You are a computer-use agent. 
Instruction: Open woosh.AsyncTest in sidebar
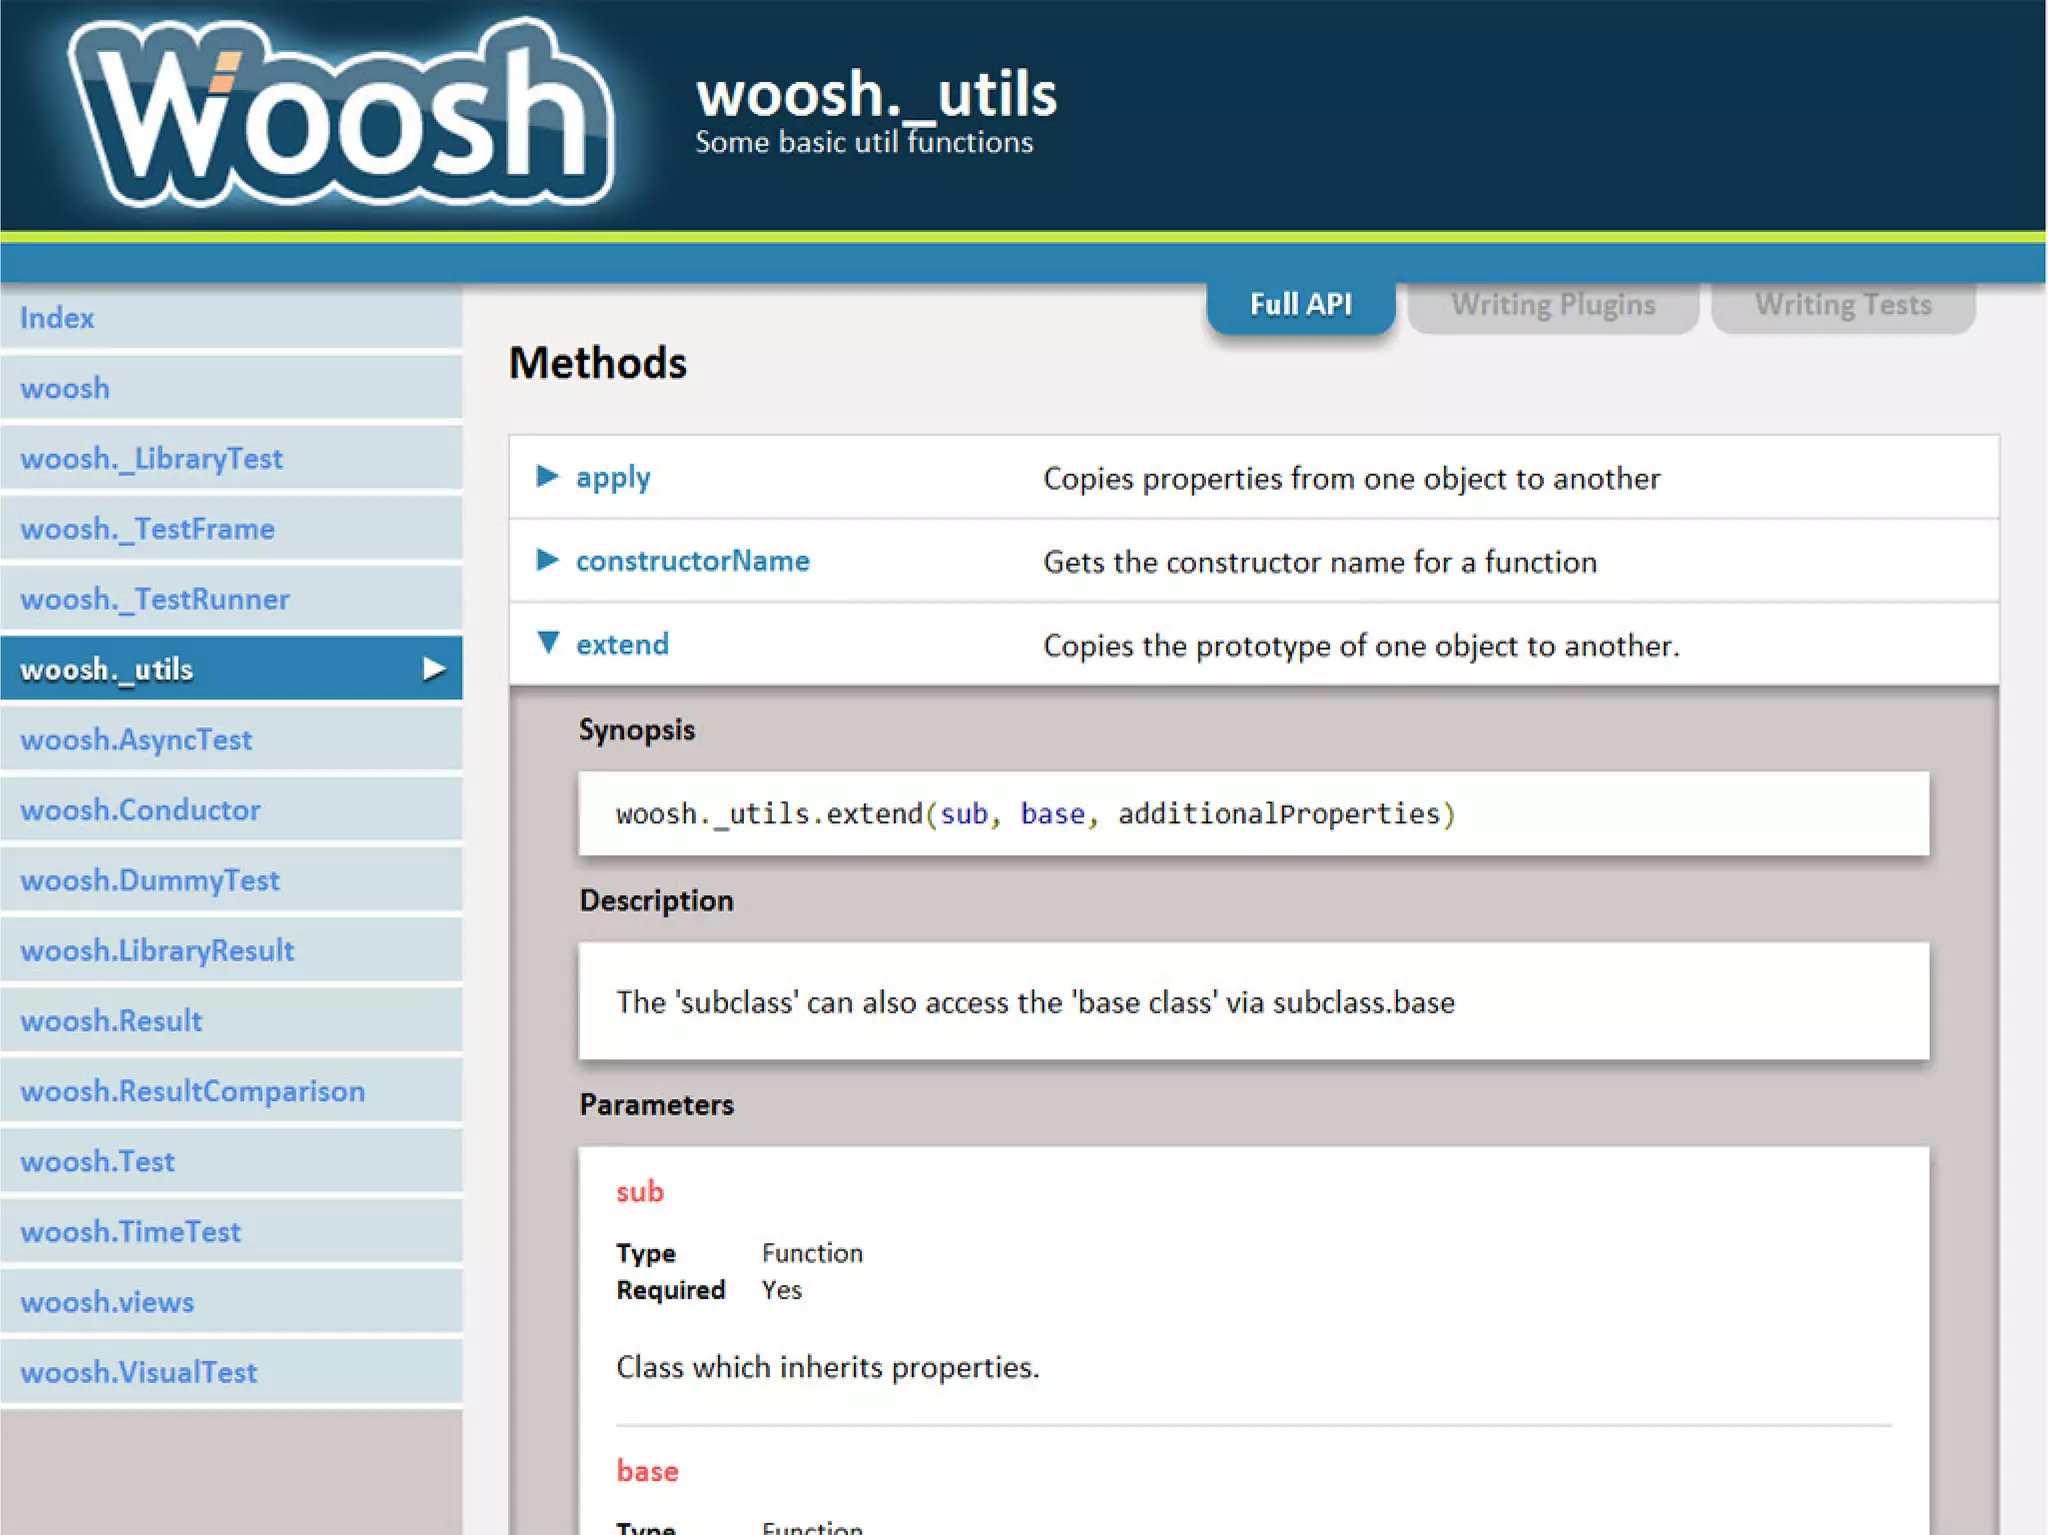pyautogui.click(x=231, y=739)
